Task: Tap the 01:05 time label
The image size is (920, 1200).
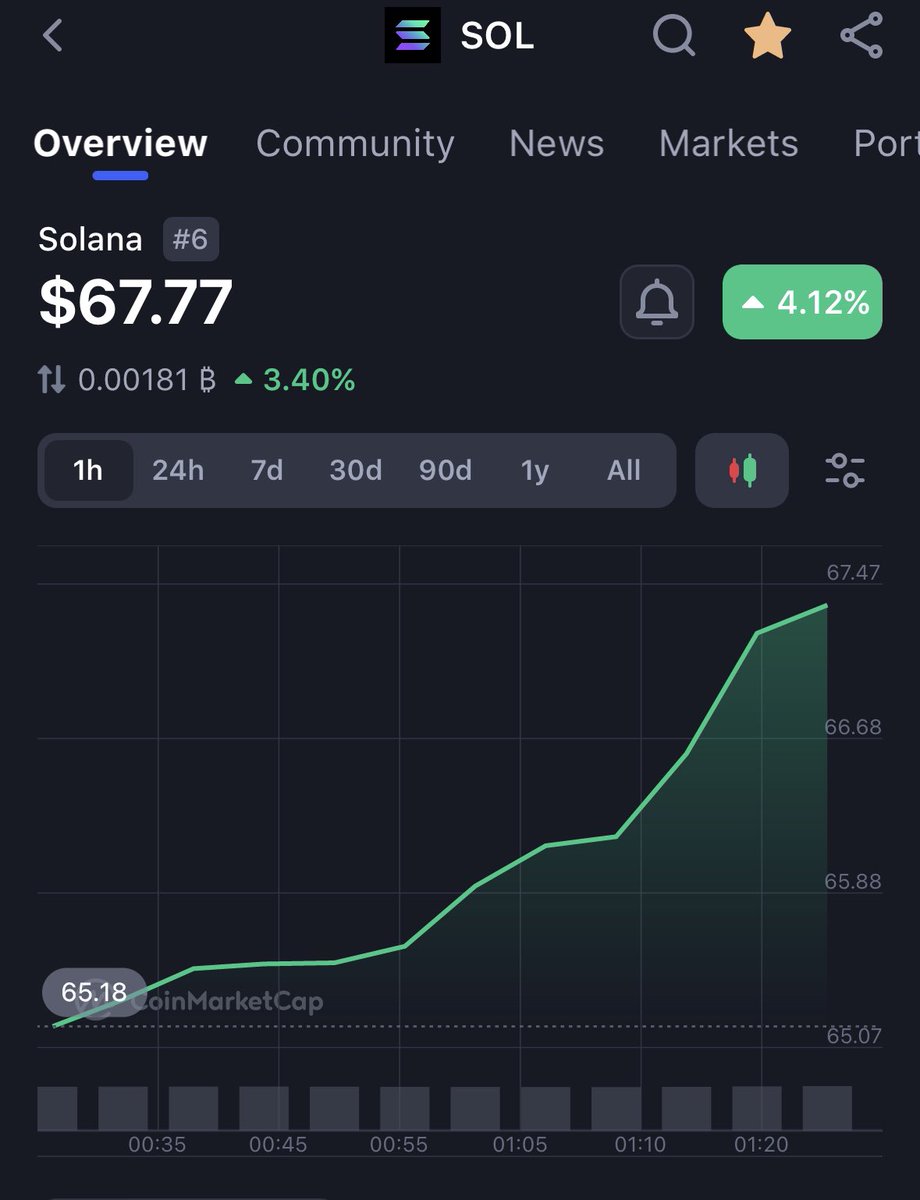Action: (x=519, y=1145)
